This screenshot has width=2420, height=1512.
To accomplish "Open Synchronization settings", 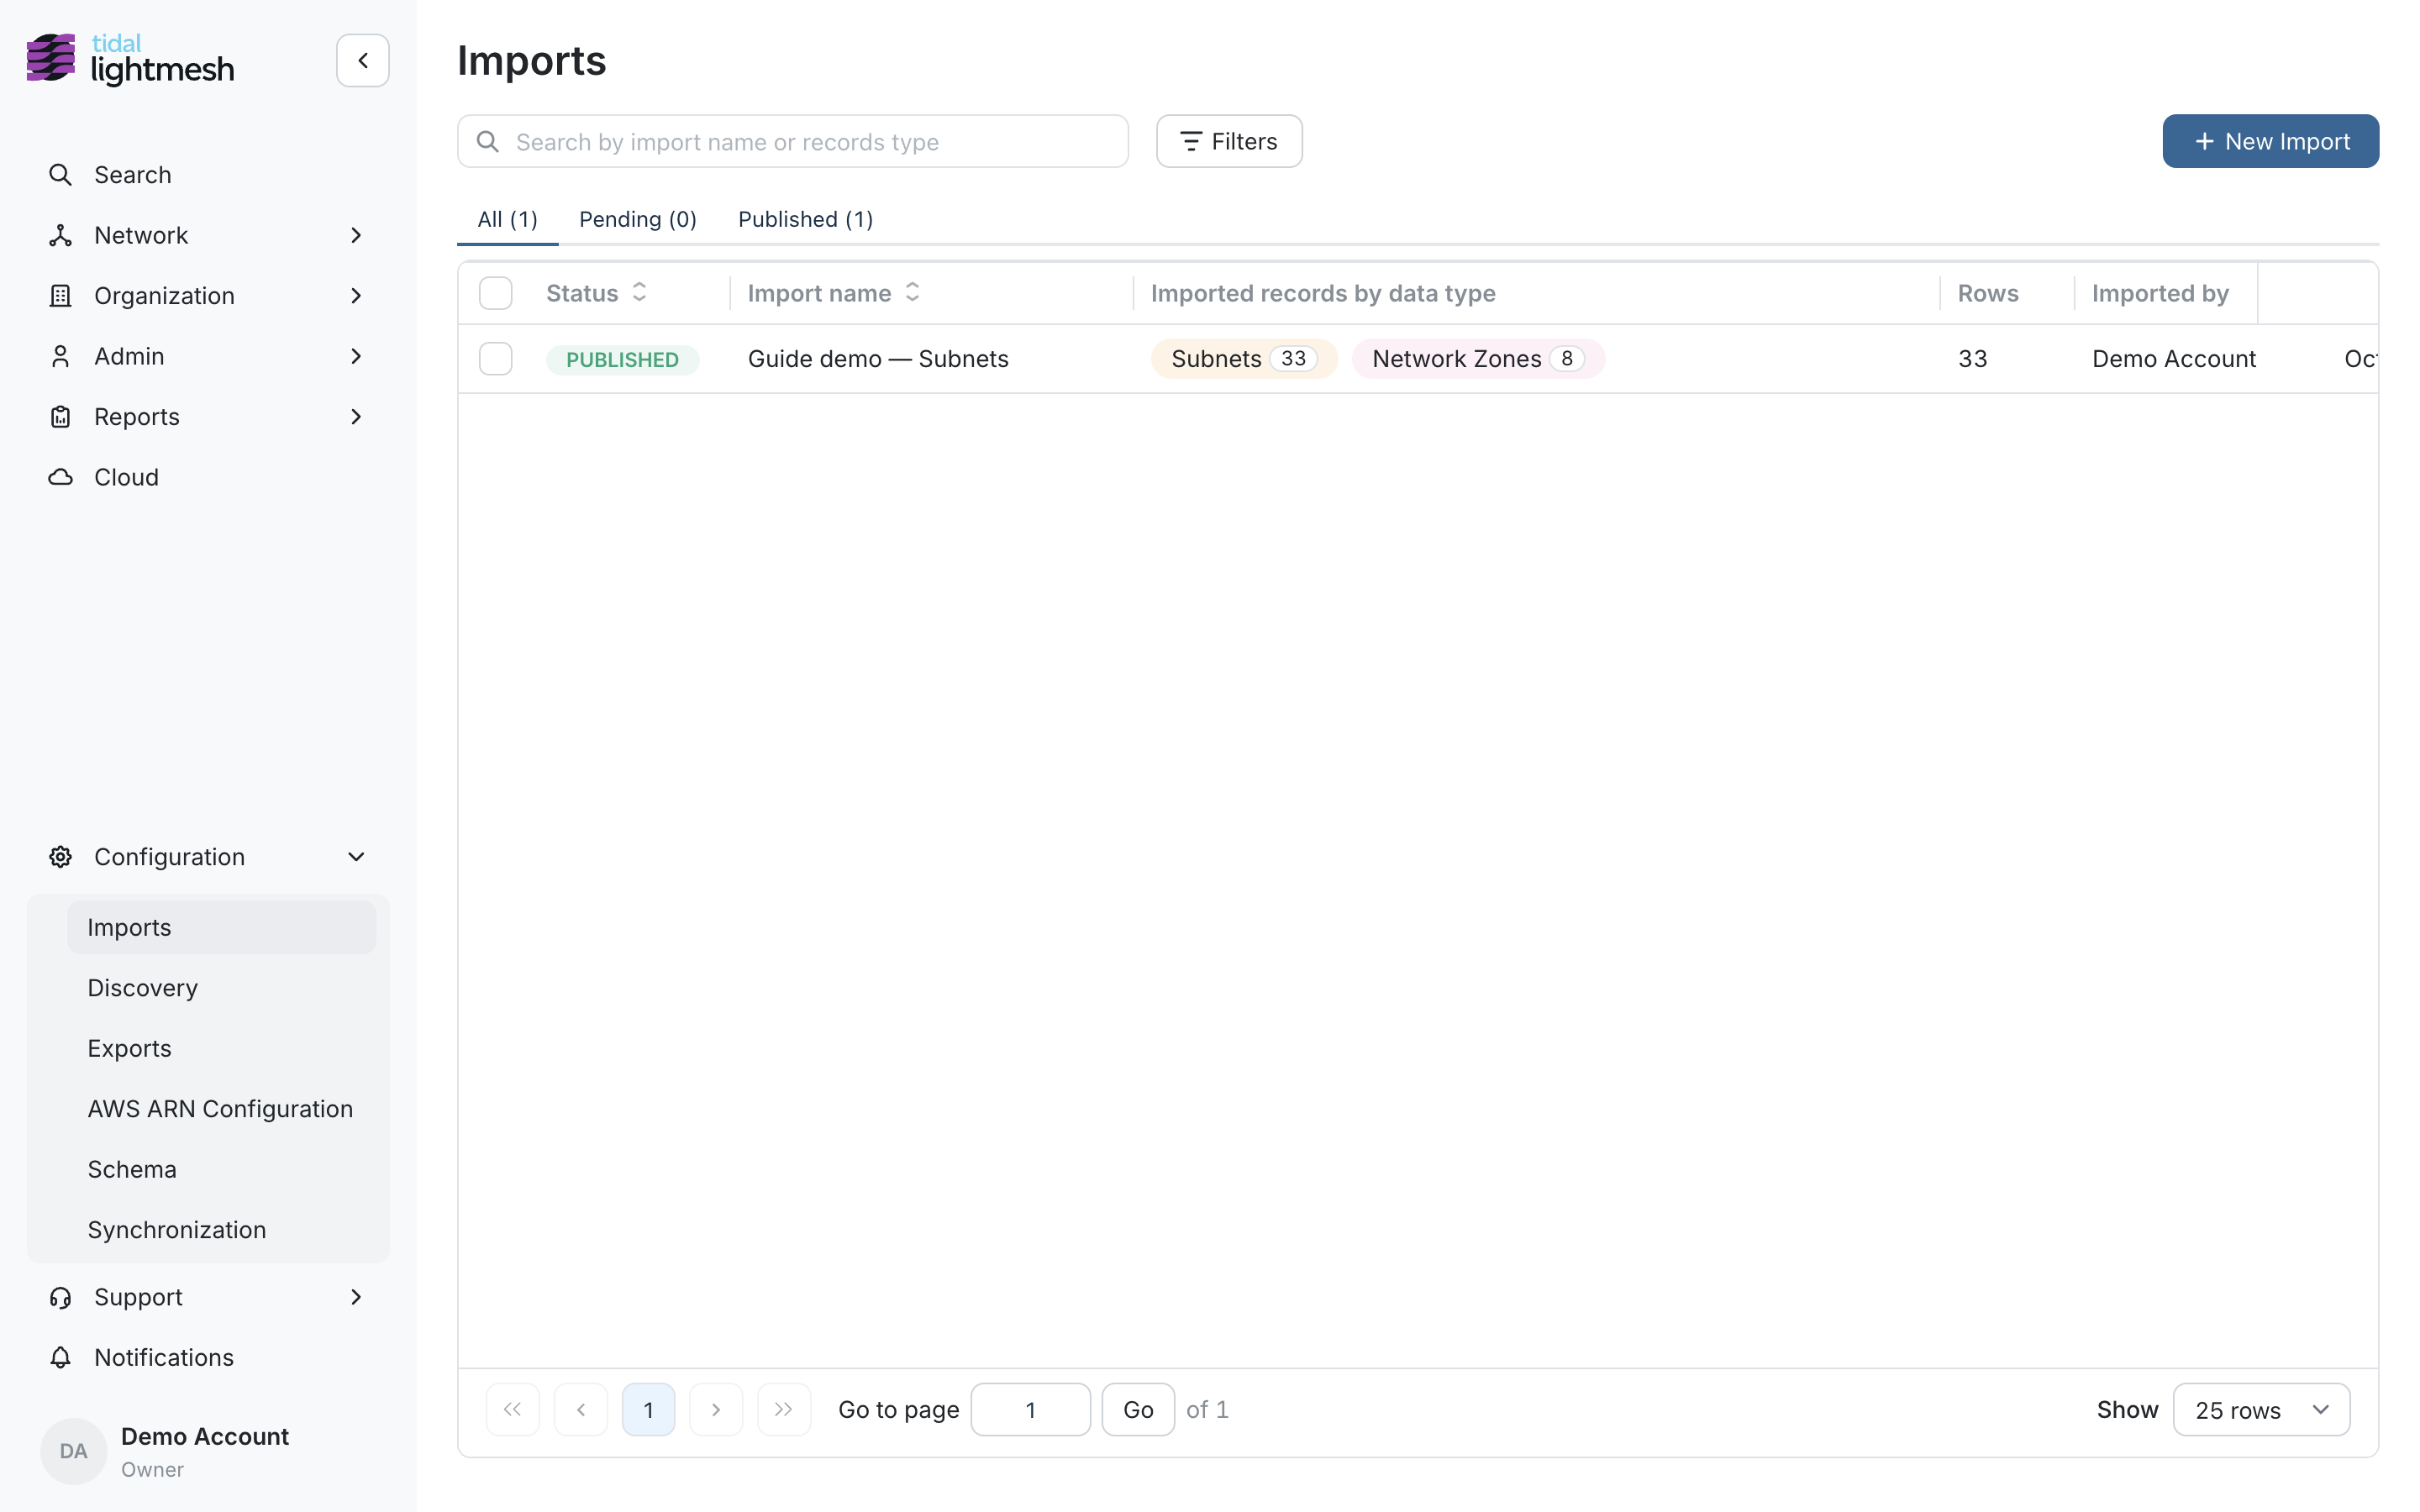I will pos(222,1230).
